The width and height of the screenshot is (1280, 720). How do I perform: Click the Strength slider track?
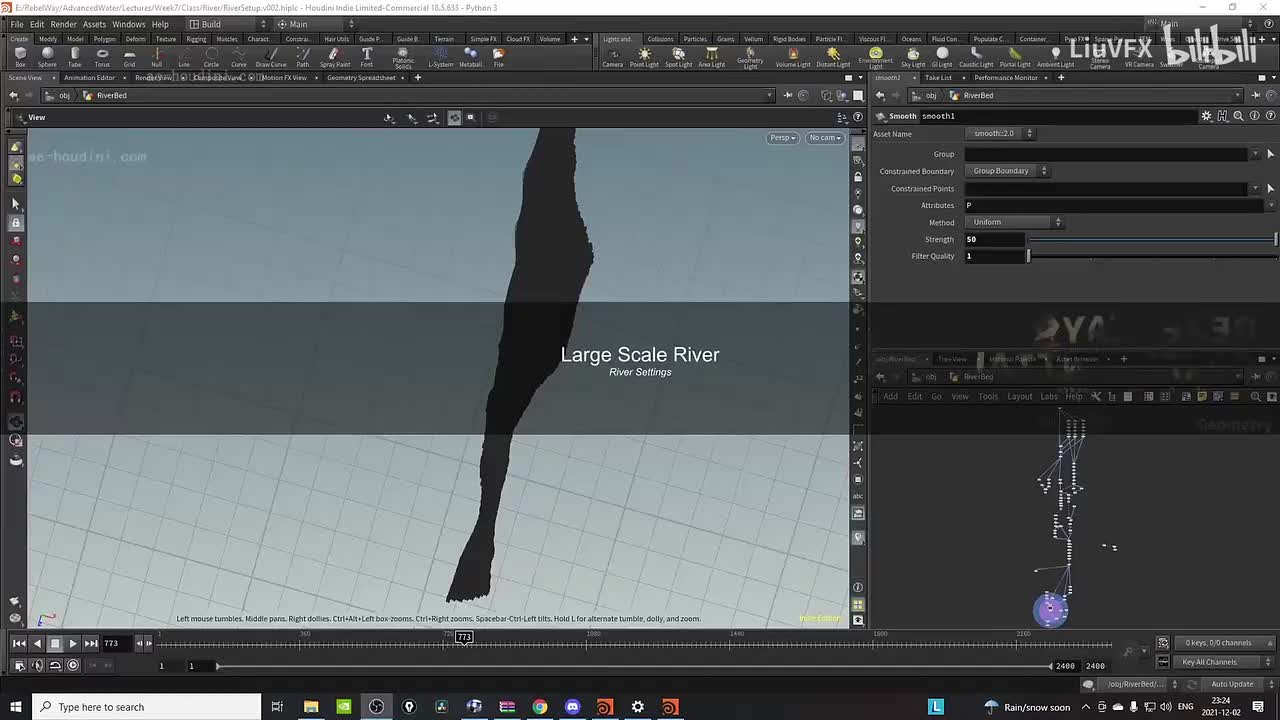tap(1150, 240)
